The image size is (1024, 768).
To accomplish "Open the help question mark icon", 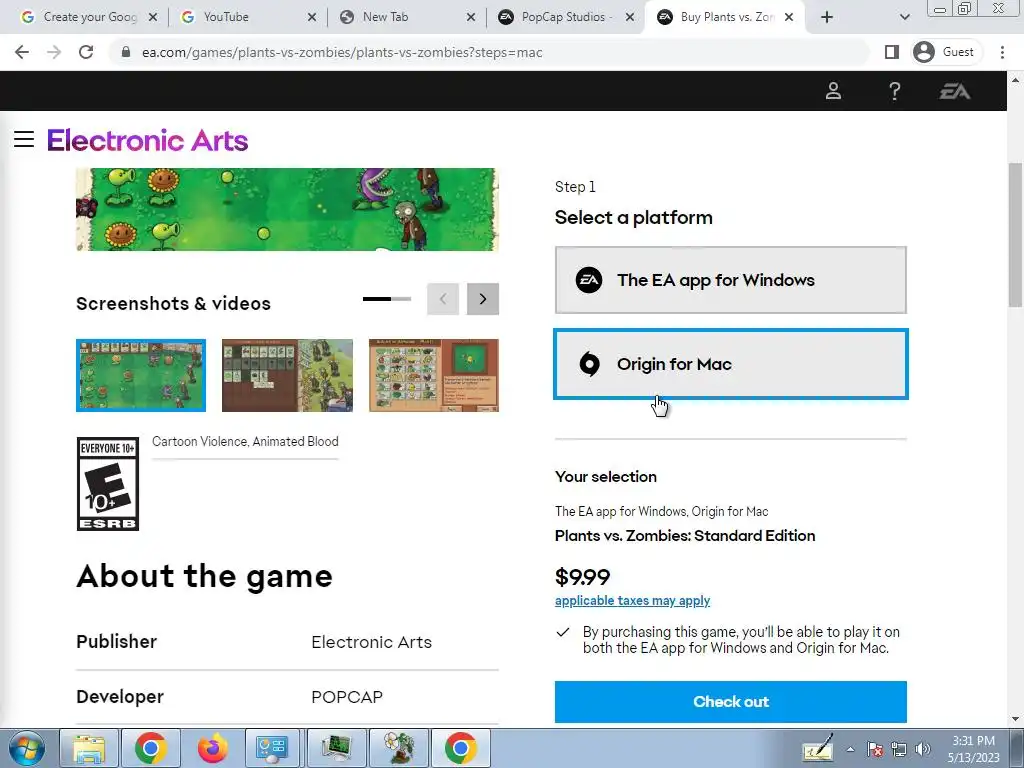I will point(895,91).
